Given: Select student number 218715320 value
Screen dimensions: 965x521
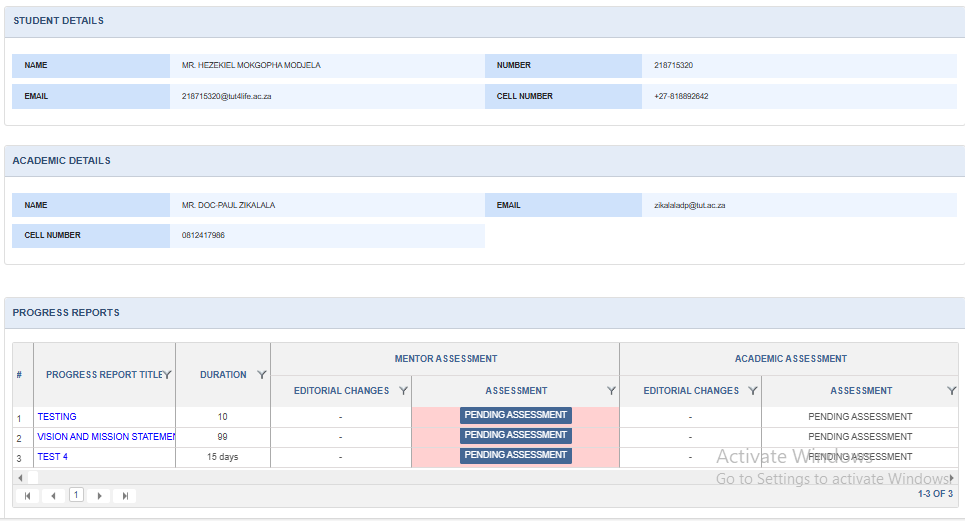Looking at the screenshot, I should tap(673, 65).
